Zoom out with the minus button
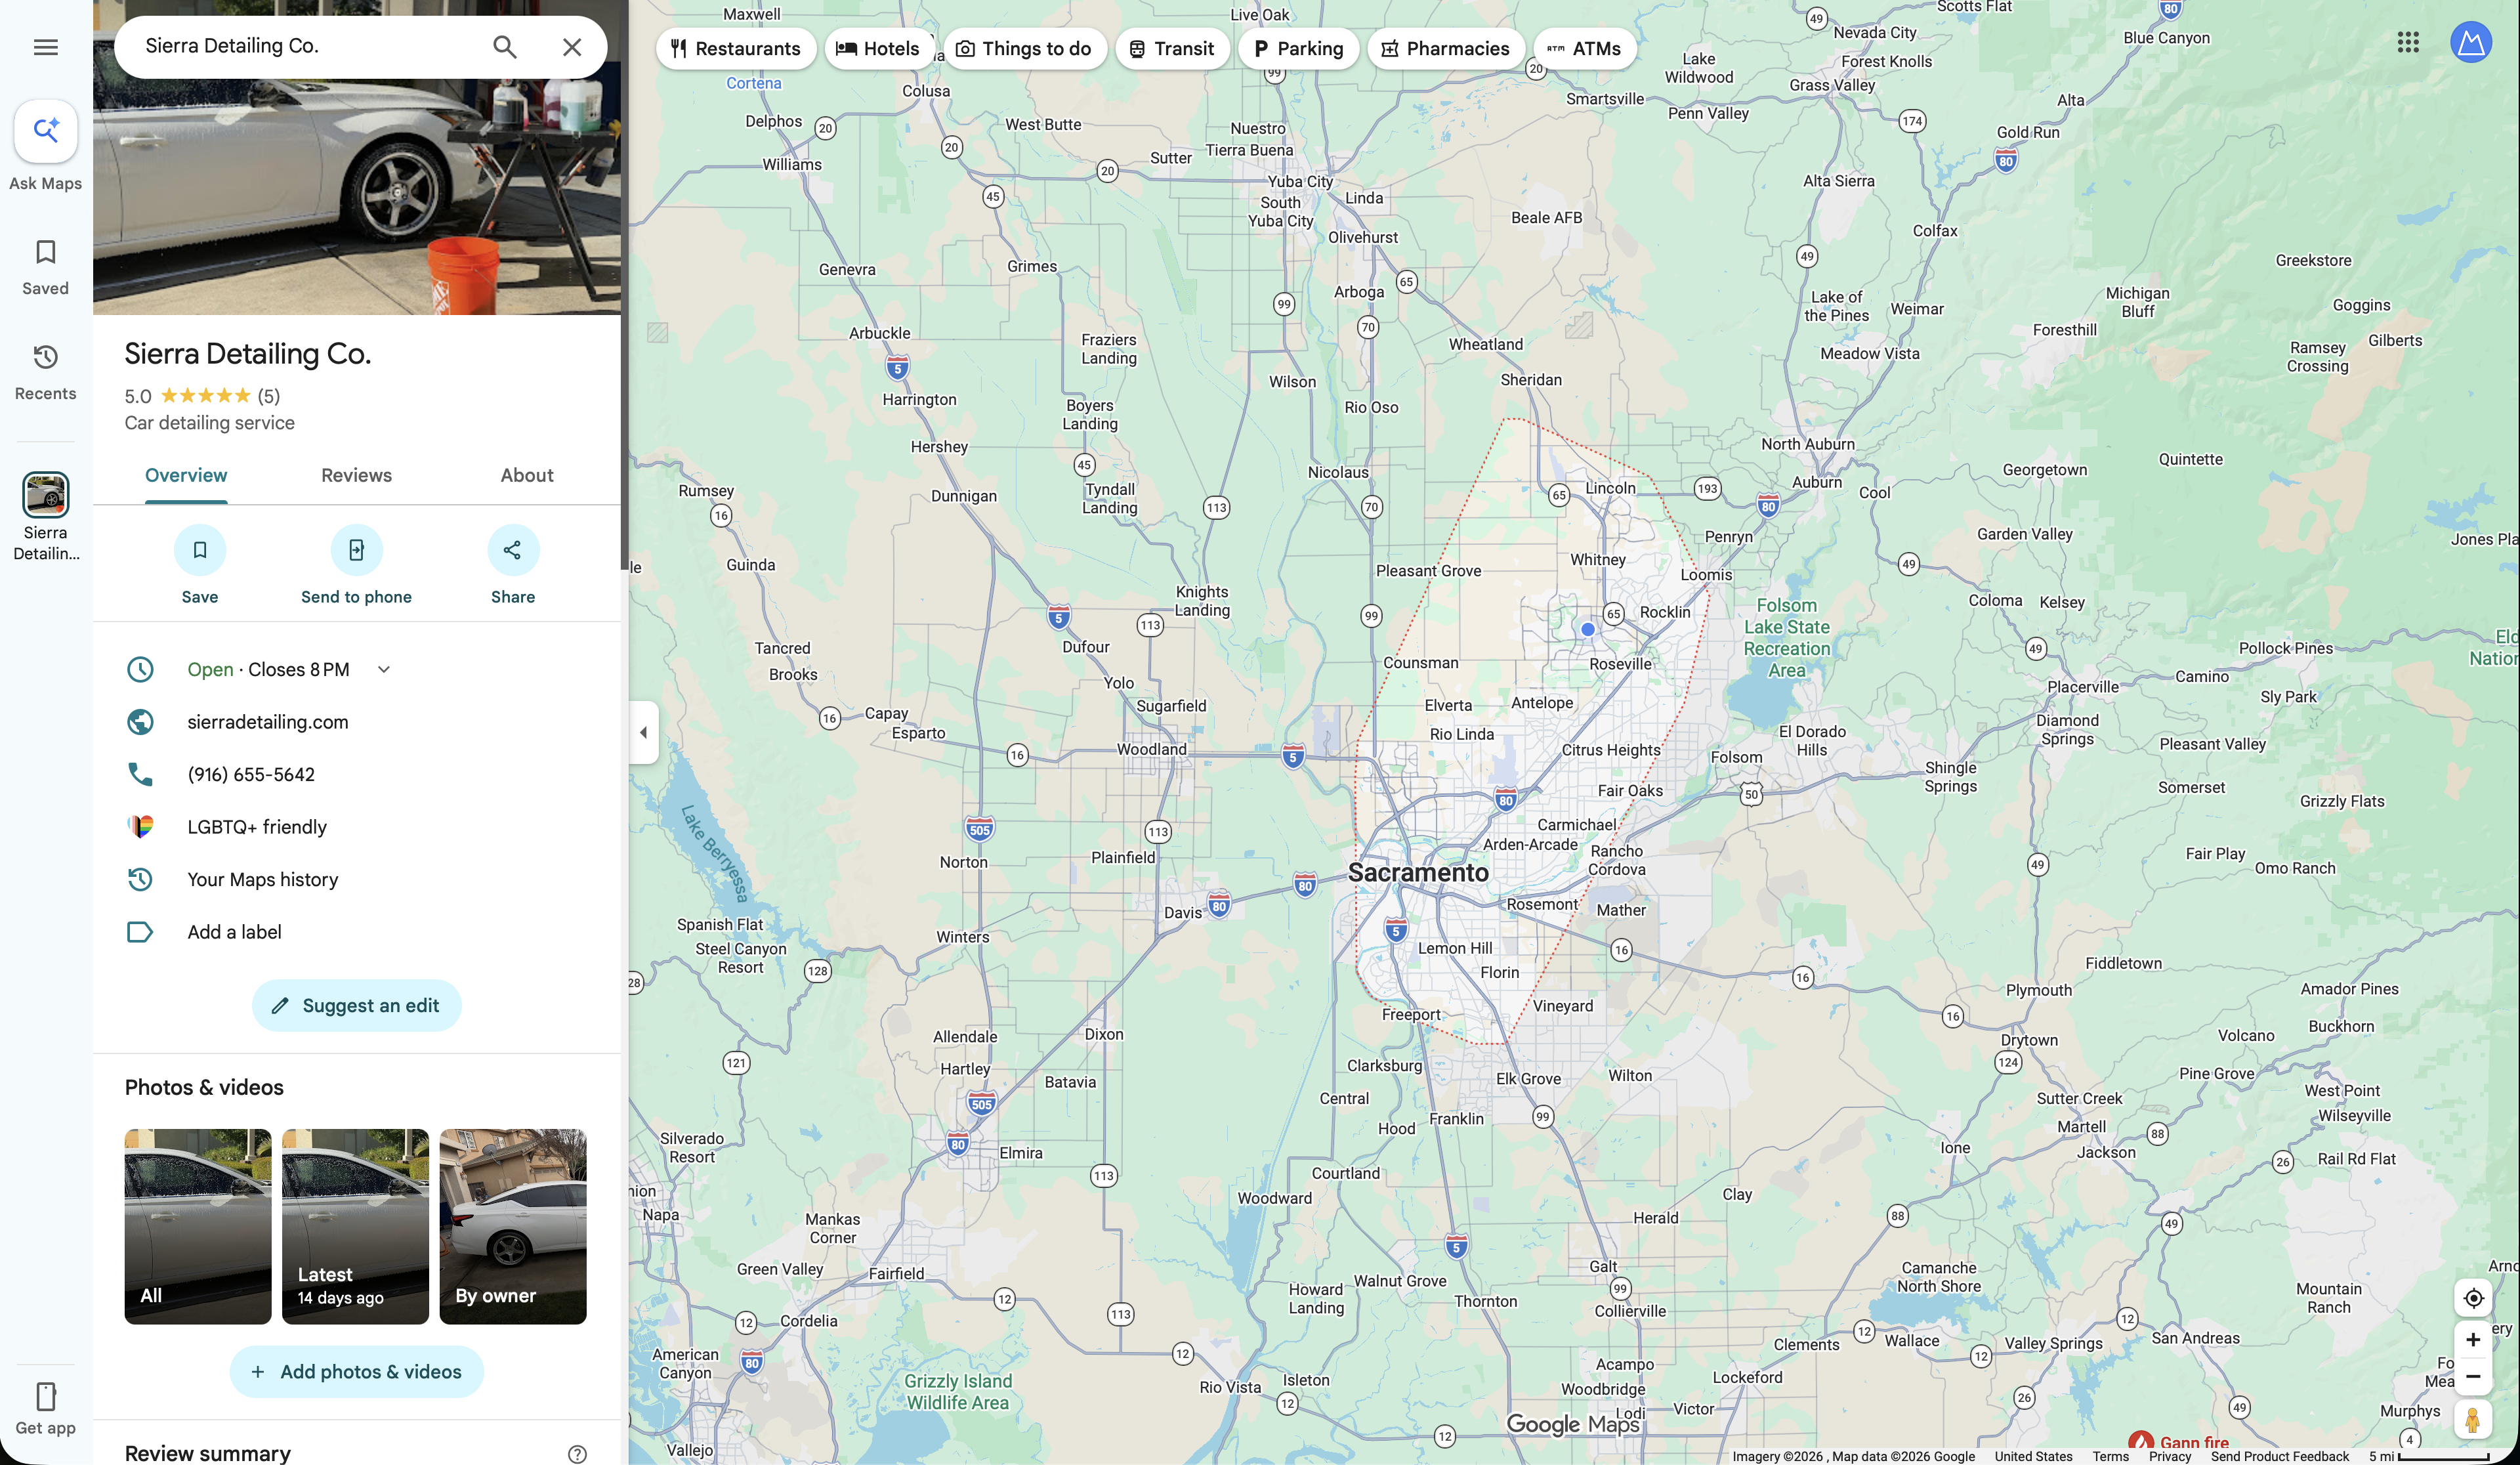This screenshot has width=2520, height=1465. point(2473,1377)
